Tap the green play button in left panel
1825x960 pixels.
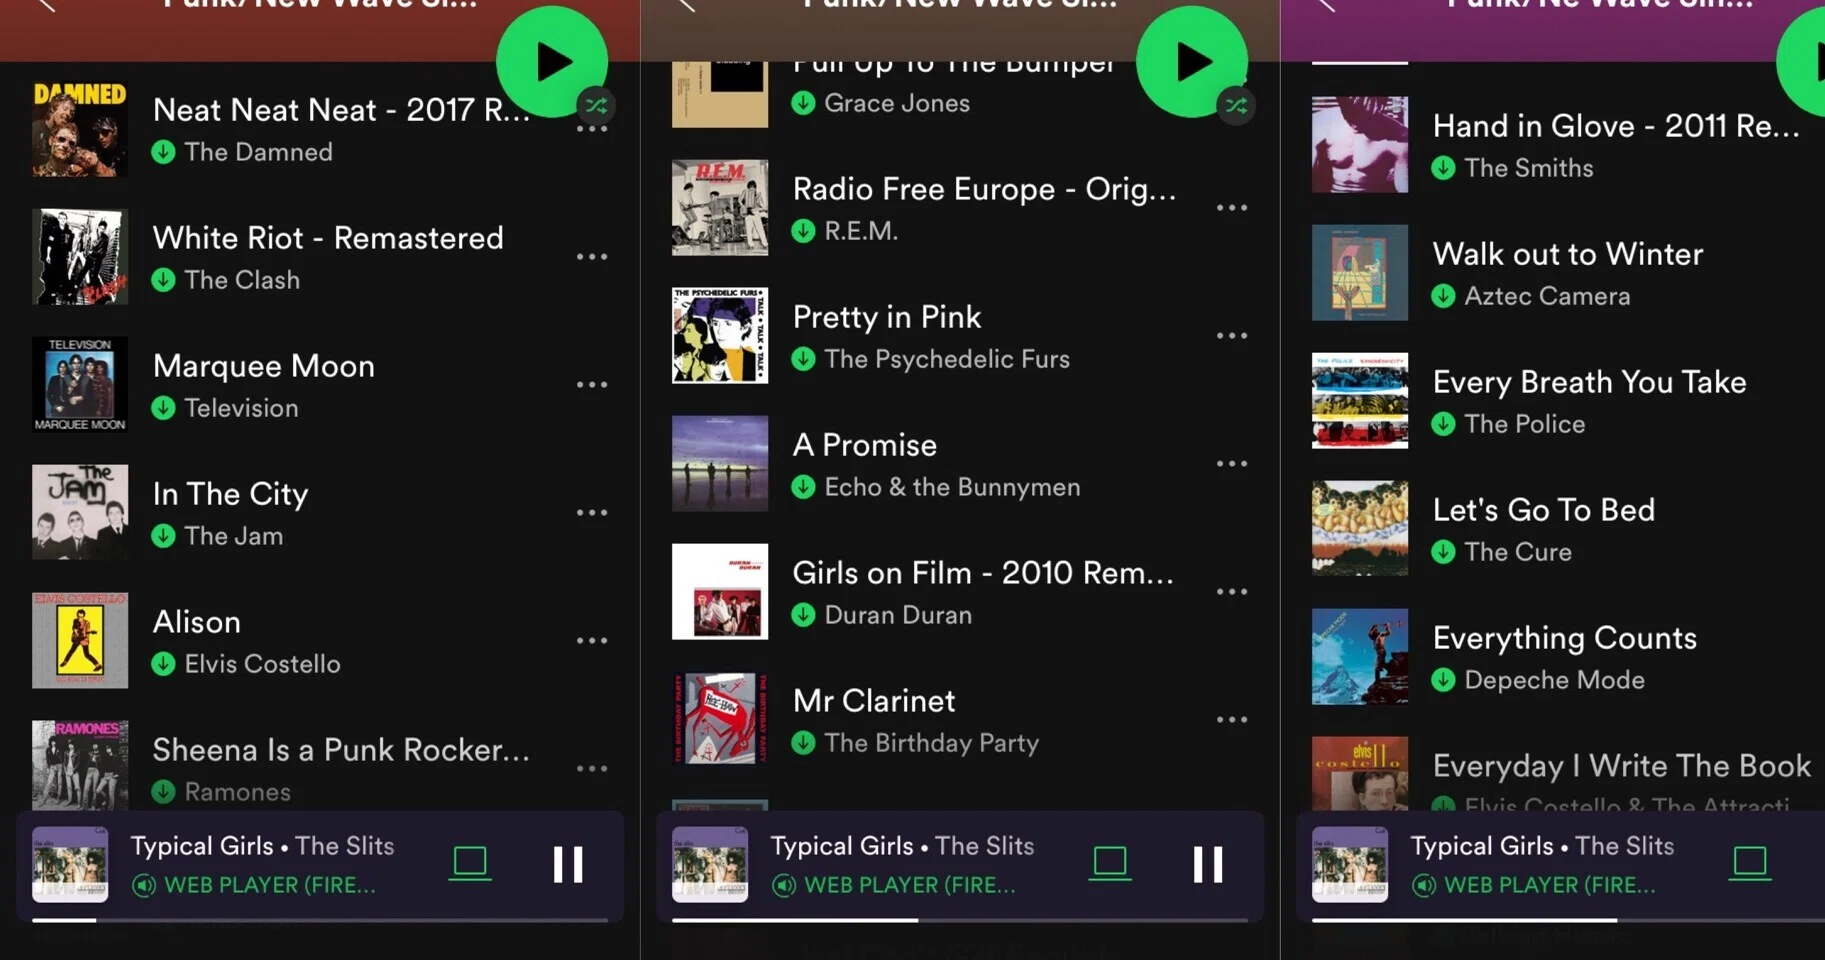coord(552,62)
